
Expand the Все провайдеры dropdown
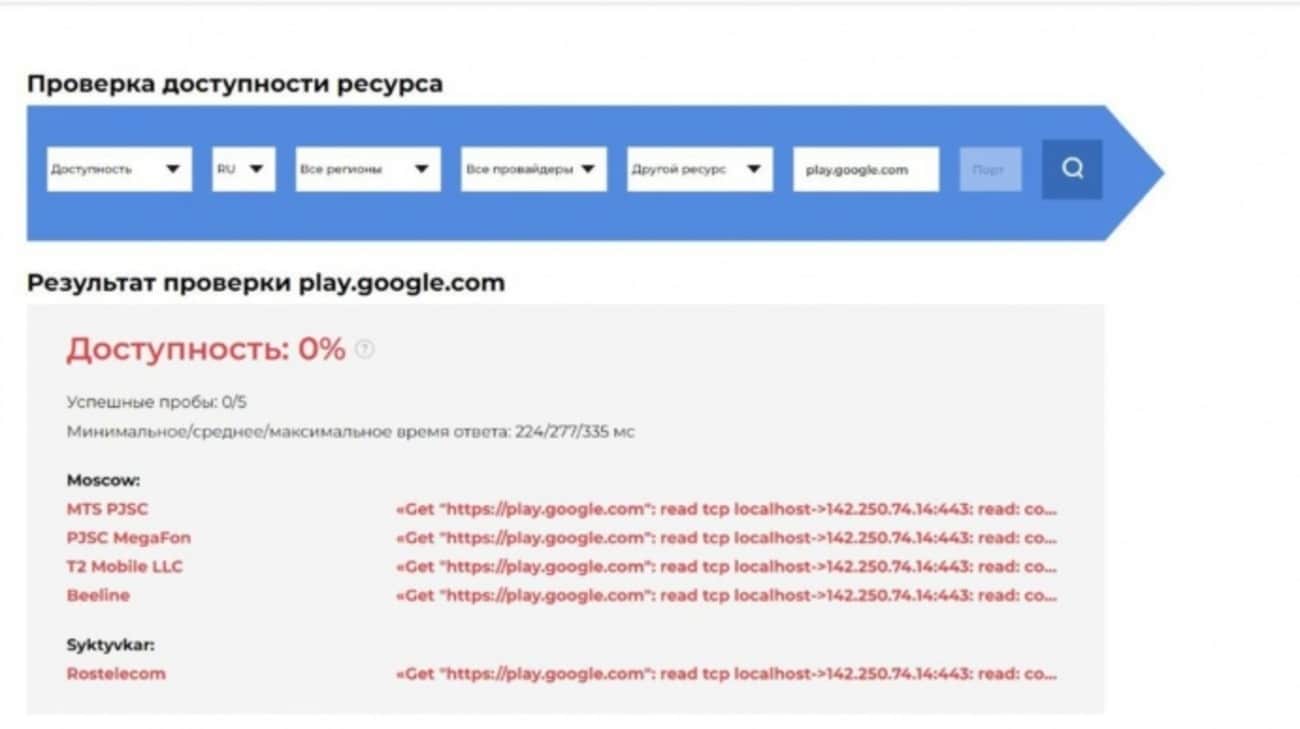[x=533, y=169]
